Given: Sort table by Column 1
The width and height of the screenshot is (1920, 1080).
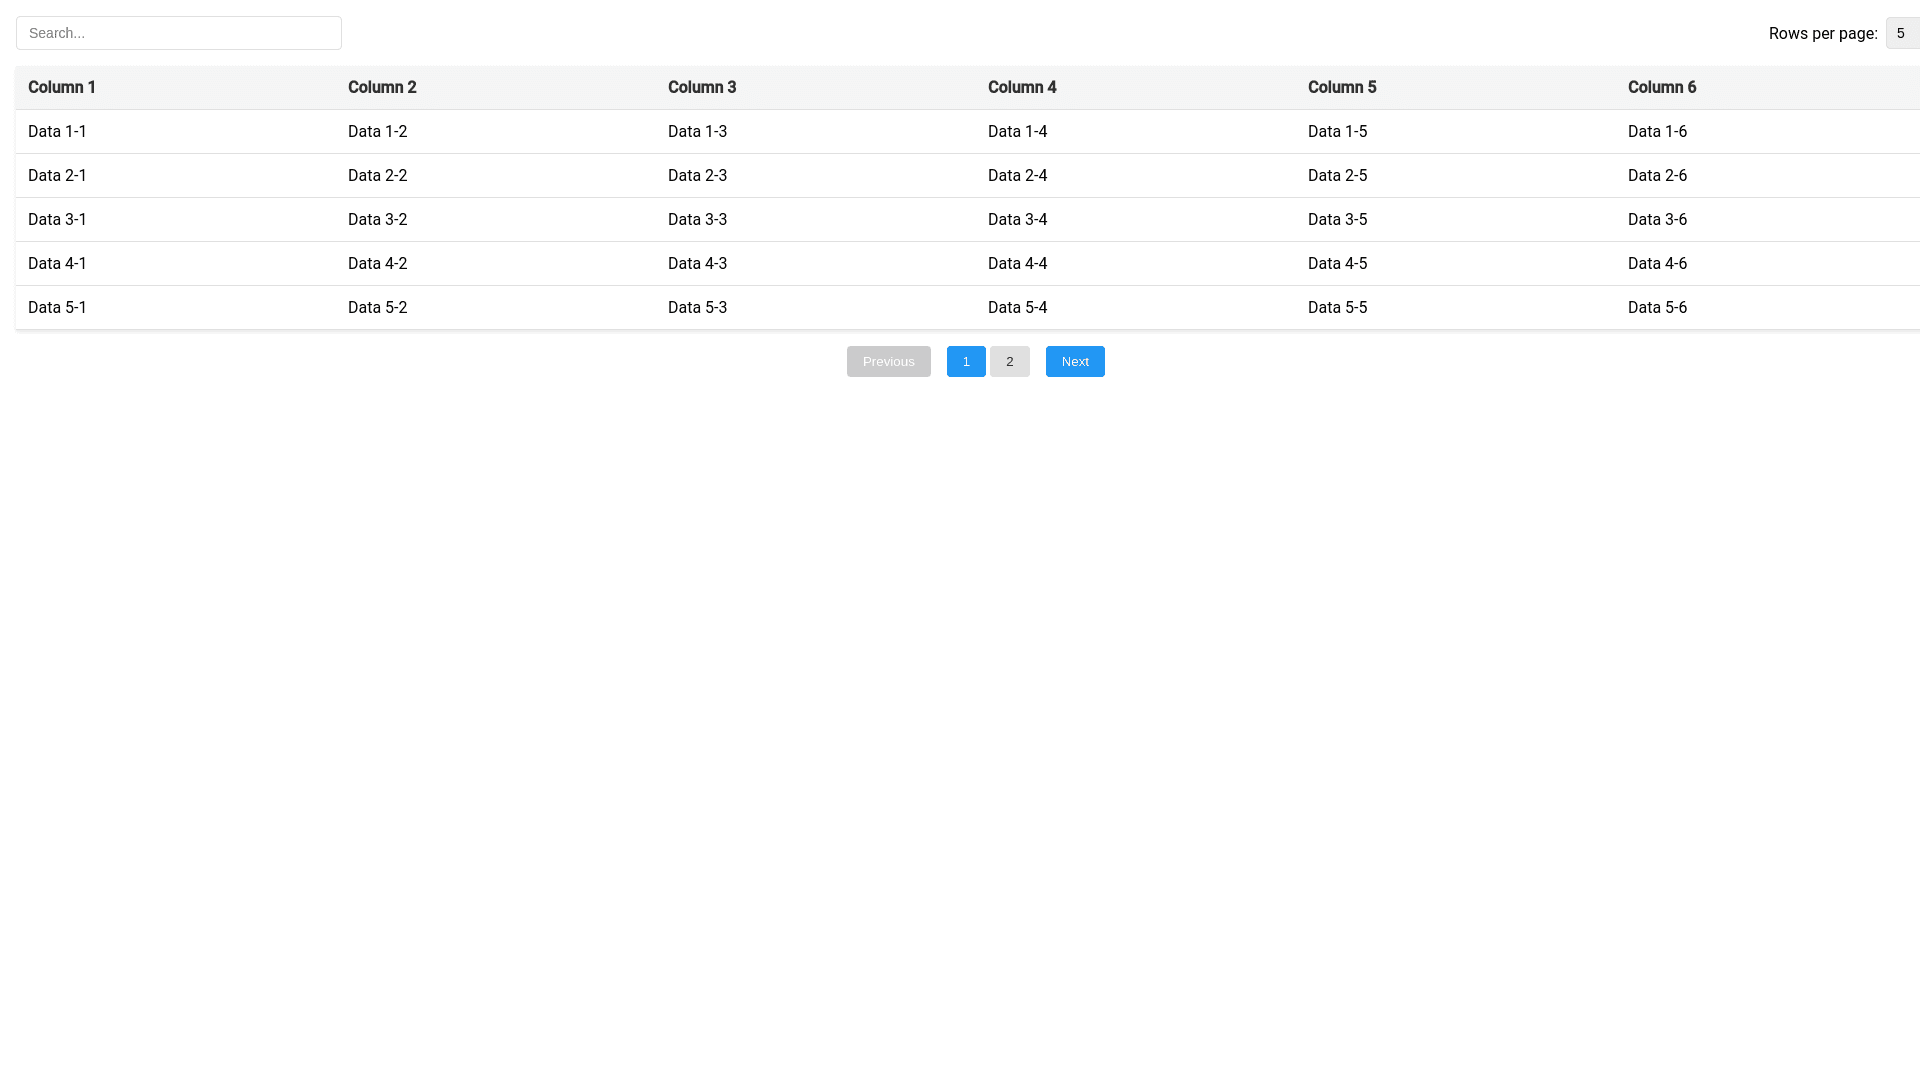Looking at the screenshot, I should 61,87.
